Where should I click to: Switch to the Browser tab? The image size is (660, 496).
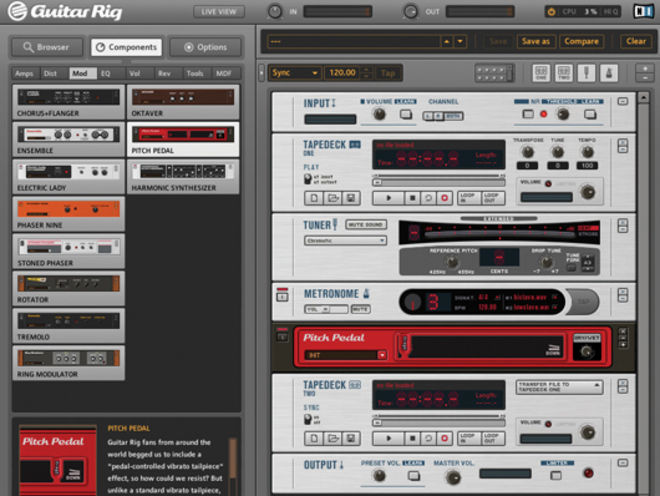pyautogui.click(x=47, y=47)
